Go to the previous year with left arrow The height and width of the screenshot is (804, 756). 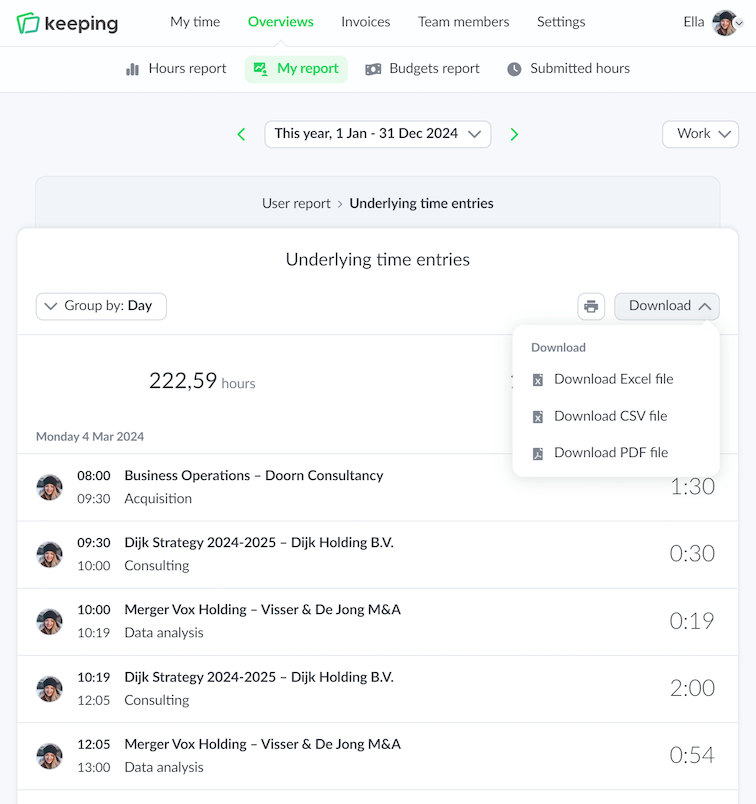[x=242, y=134]
